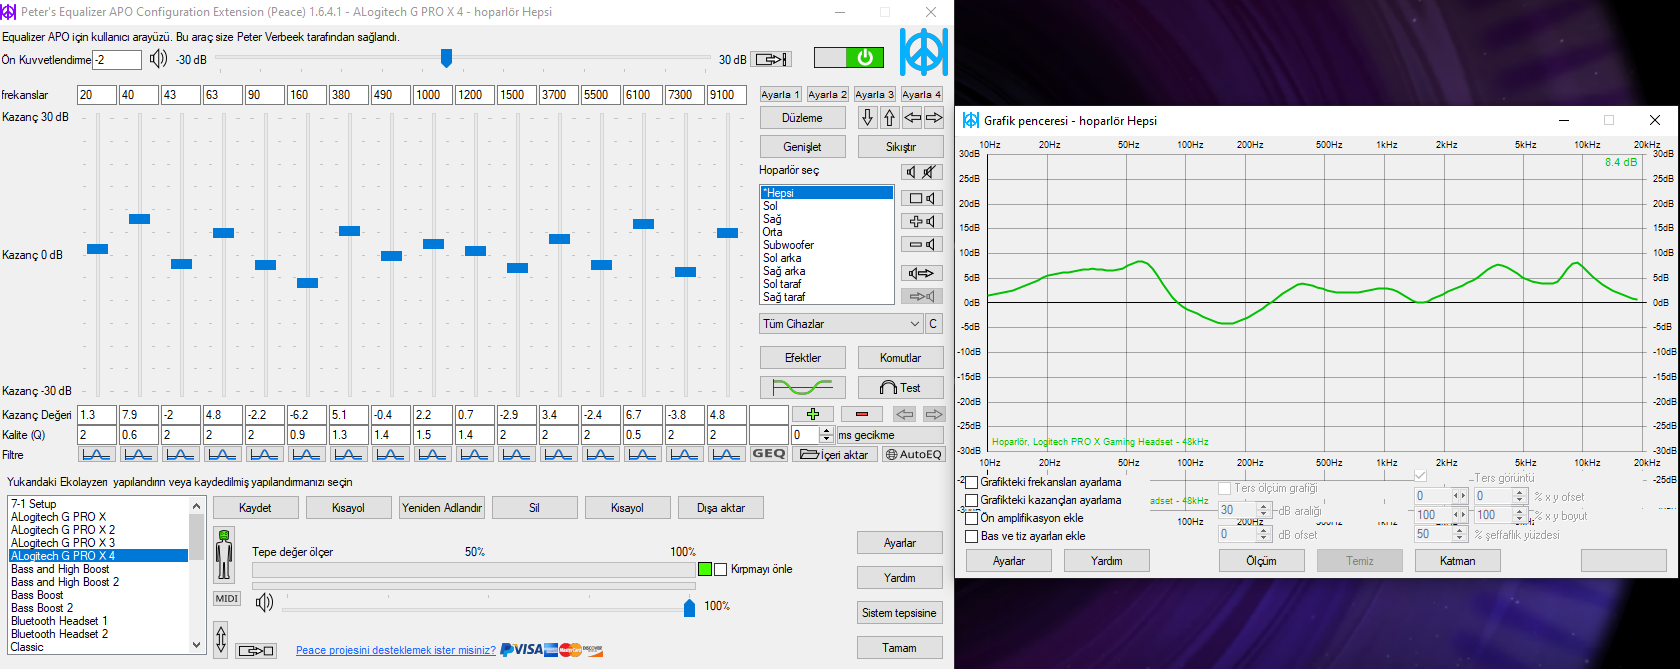Screen dimensions: 1680x669
Task: Click the MIDI button
Action: pos(227,598)
